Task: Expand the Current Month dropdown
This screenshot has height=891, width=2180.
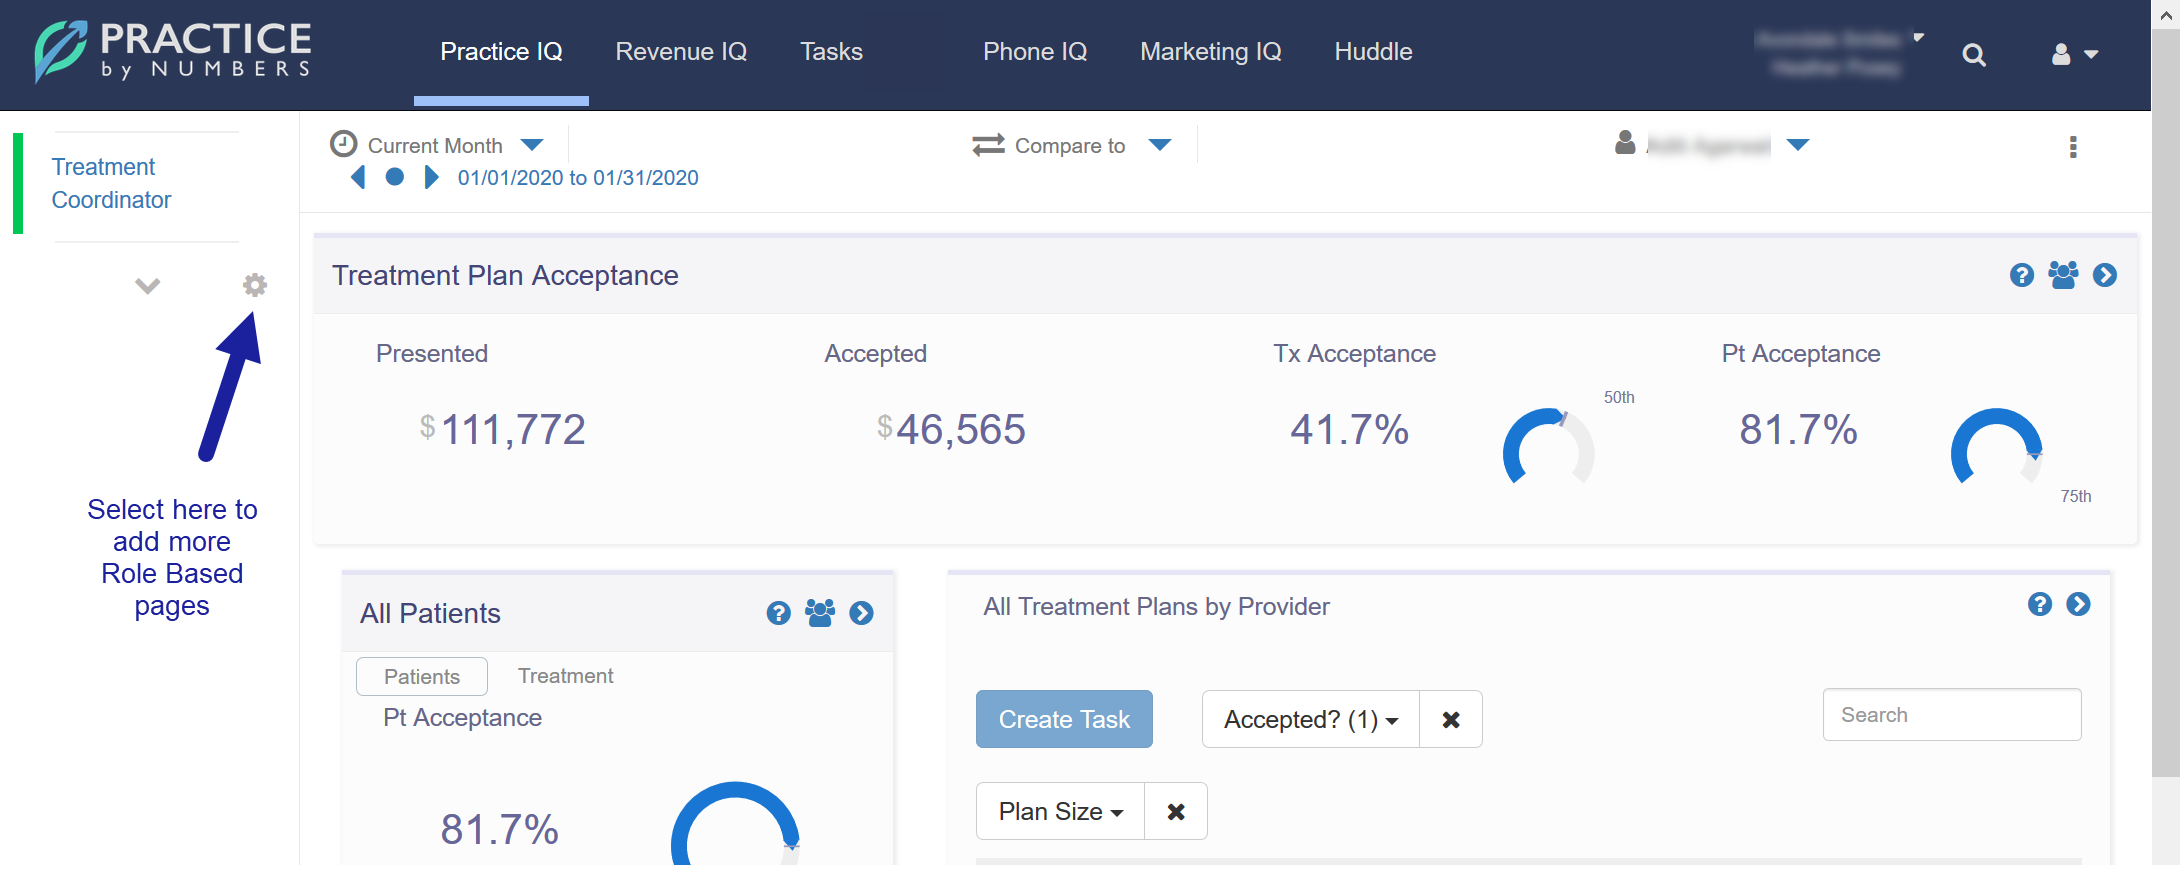Action: point(532,145)
